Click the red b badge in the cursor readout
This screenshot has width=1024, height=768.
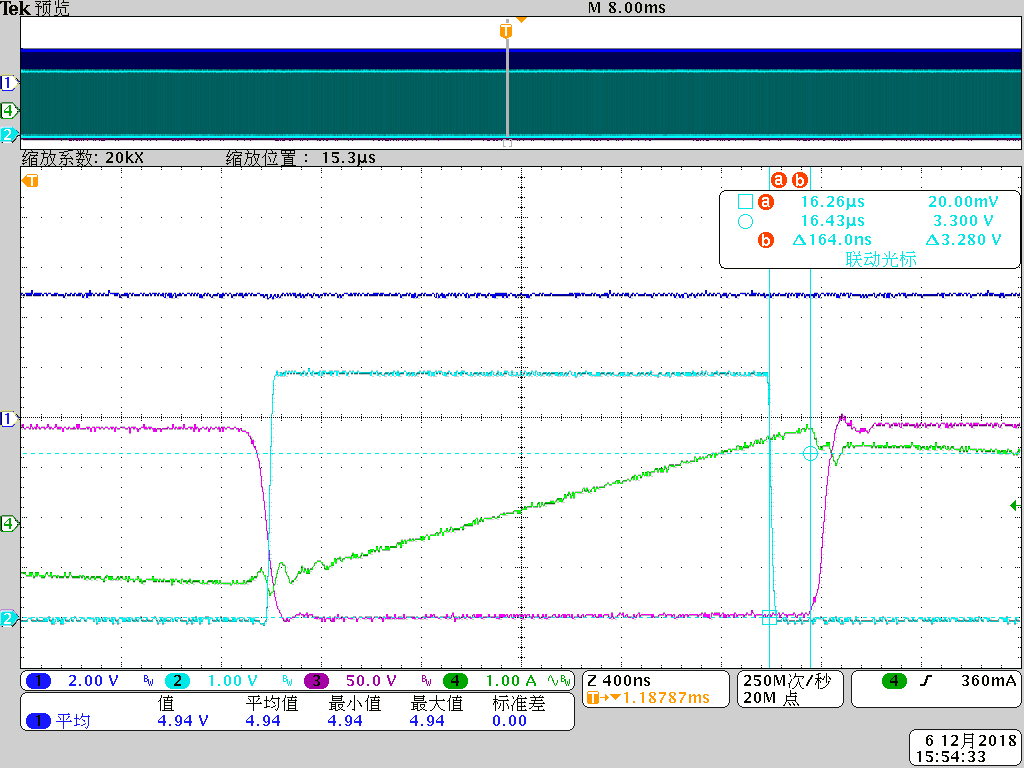765,240
